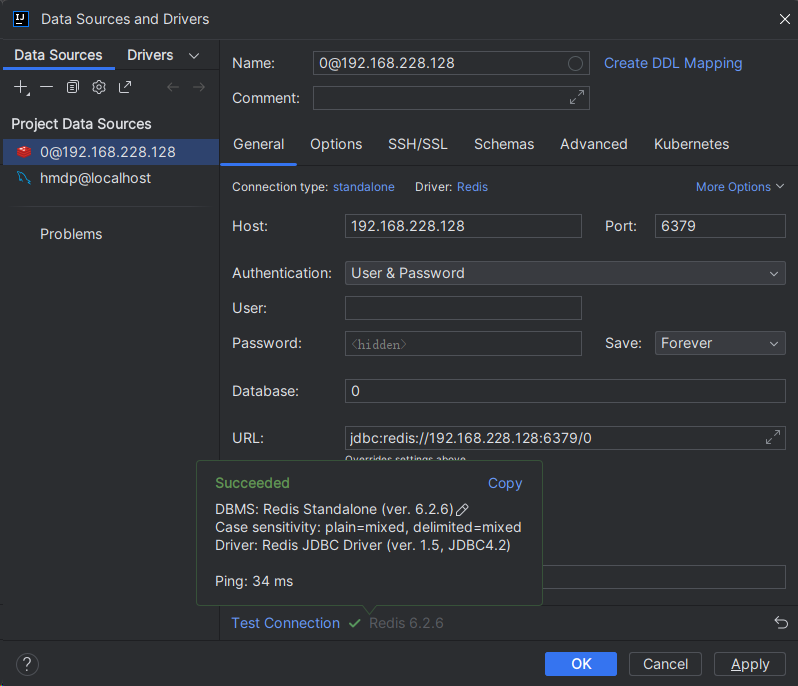Click Redis 6.2.6 status text
Image resolution: width=798 pixels, height=686 pixels.
pyautogui.click(x=406, y=623)
